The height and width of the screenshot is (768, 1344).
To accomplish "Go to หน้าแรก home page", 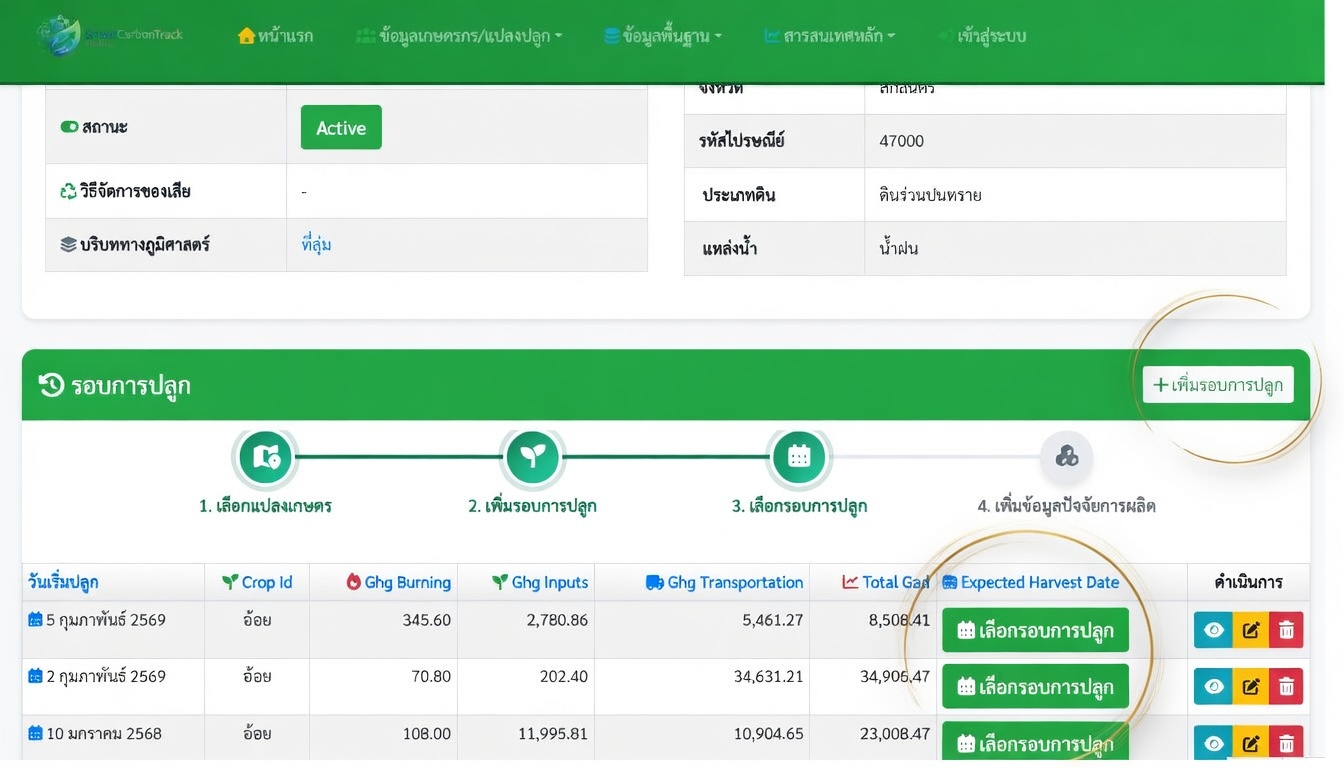I will point(275,36).
